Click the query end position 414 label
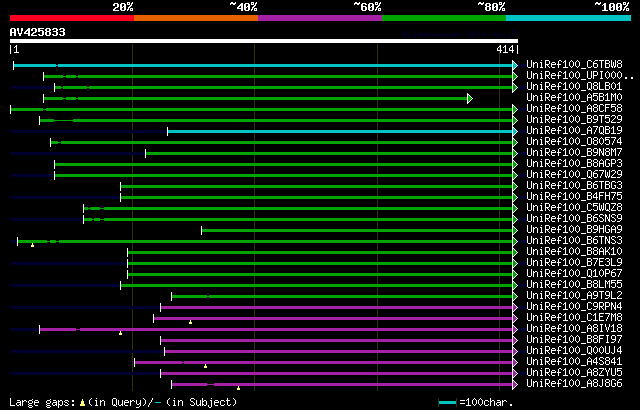This screenshot has height=410, width=640. click(505, 49)
